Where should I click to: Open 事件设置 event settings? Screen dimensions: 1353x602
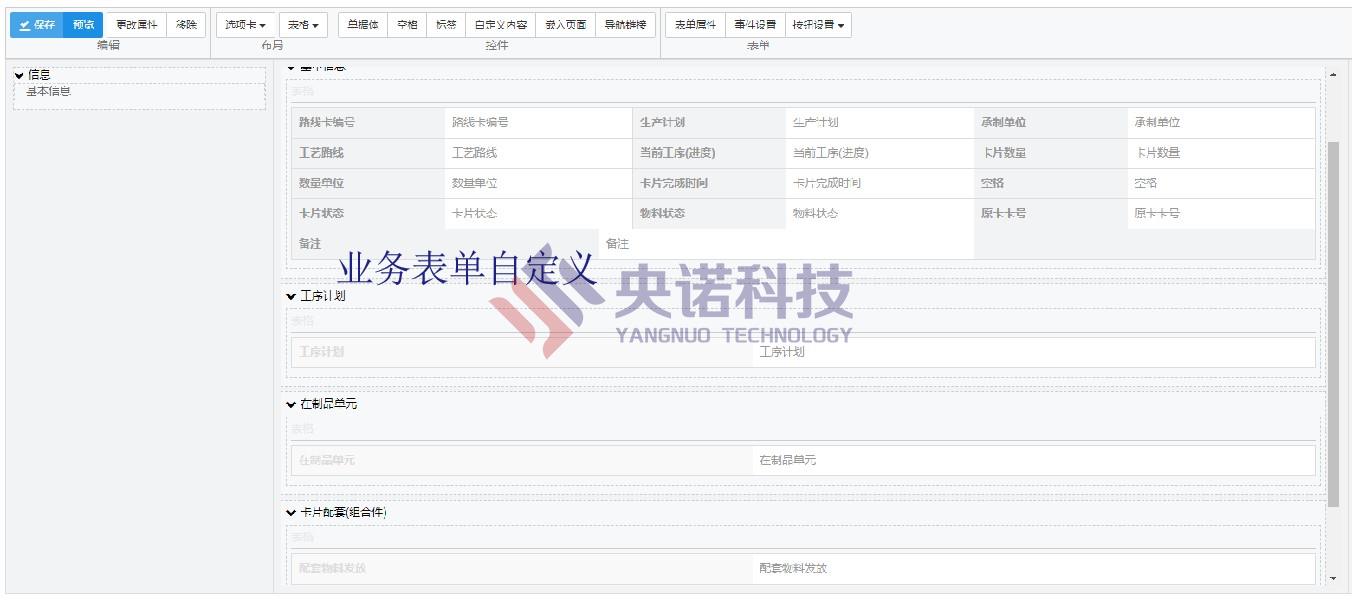pos(755,25)
